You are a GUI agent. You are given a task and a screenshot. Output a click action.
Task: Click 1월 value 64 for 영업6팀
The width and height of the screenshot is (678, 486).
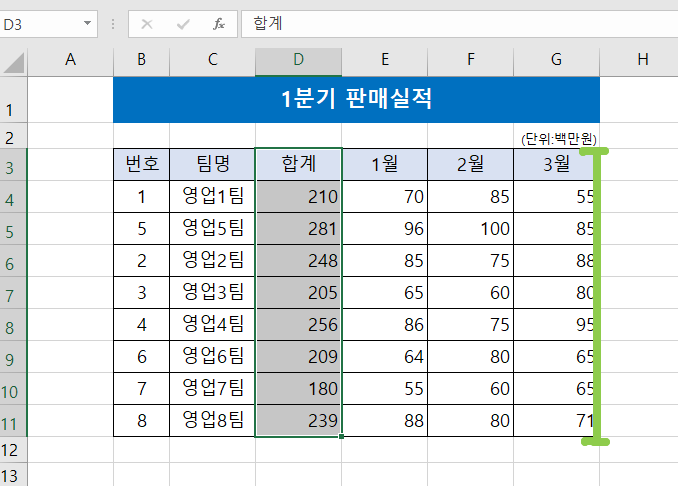(384, 356)
